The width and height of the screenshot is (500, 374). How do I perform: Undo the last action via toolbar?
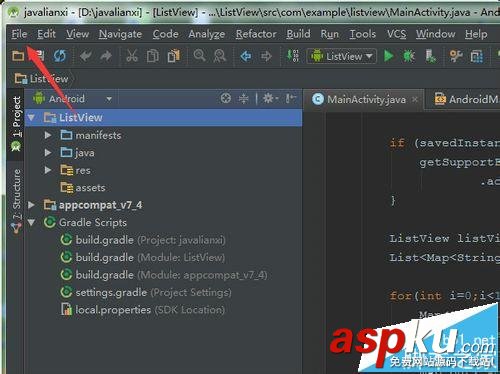pyautogui.click(x=86, y=56)
